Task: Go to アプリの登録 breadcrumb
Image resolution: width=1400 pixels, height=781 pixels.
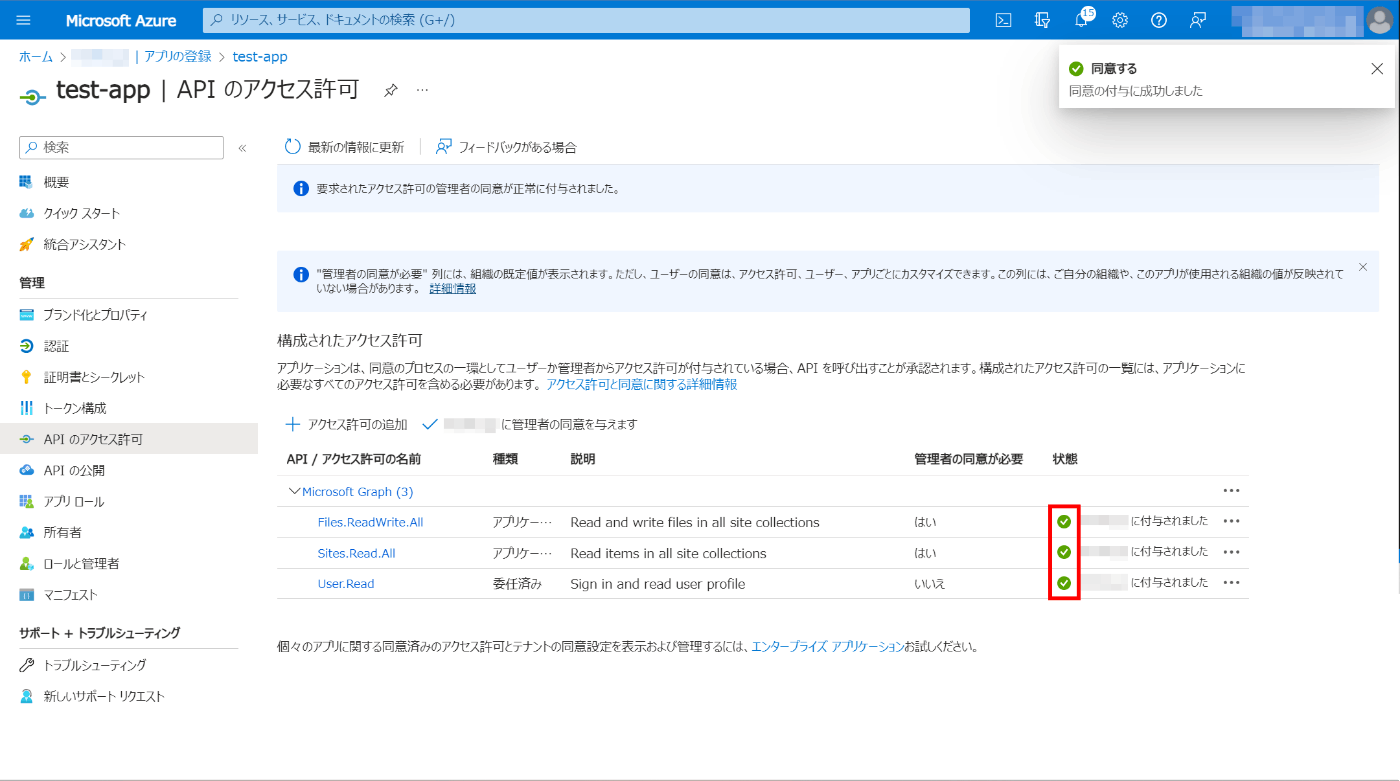Action: 177,57
